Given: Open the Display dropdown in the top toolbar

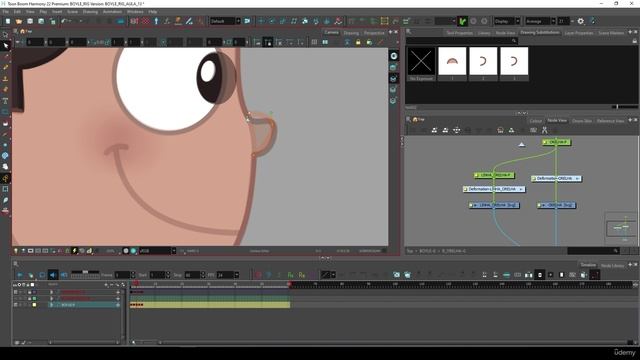Looking at the screenshot, I should [507, 21].
